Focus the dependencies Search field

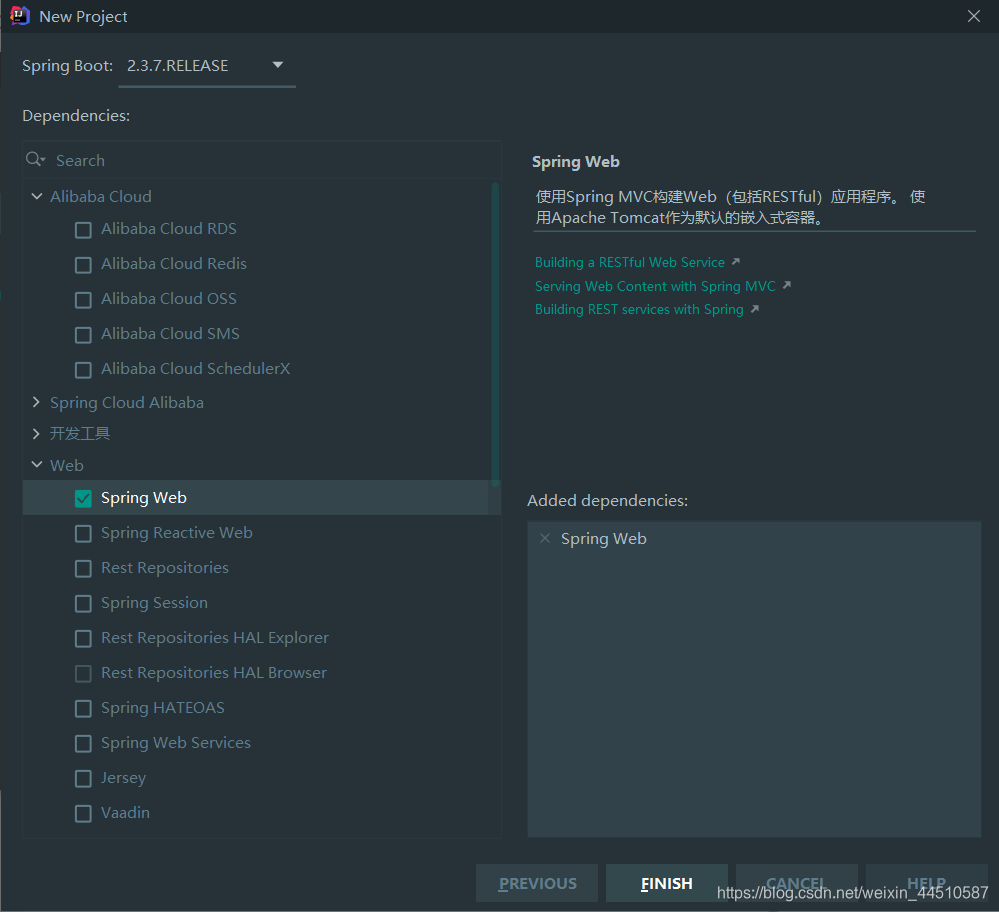click(261, 160)
